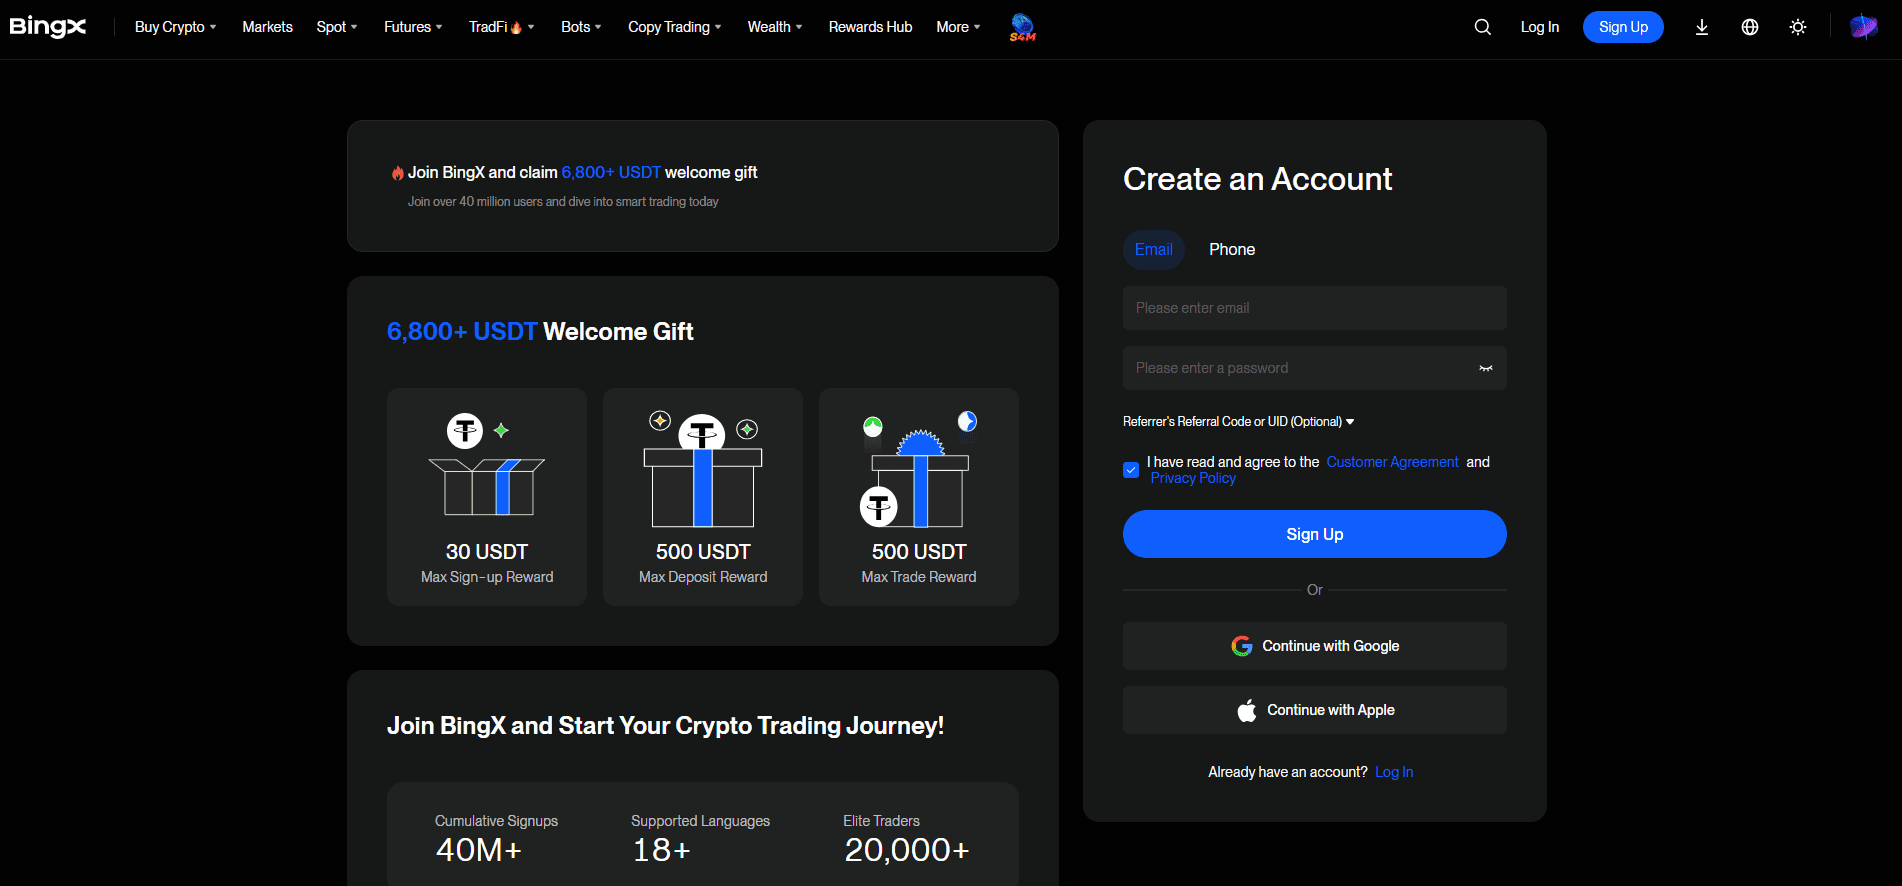Open the search magnifier icon
Viewport: 1902px width, 886px height.
click(x=1483, y=27)
